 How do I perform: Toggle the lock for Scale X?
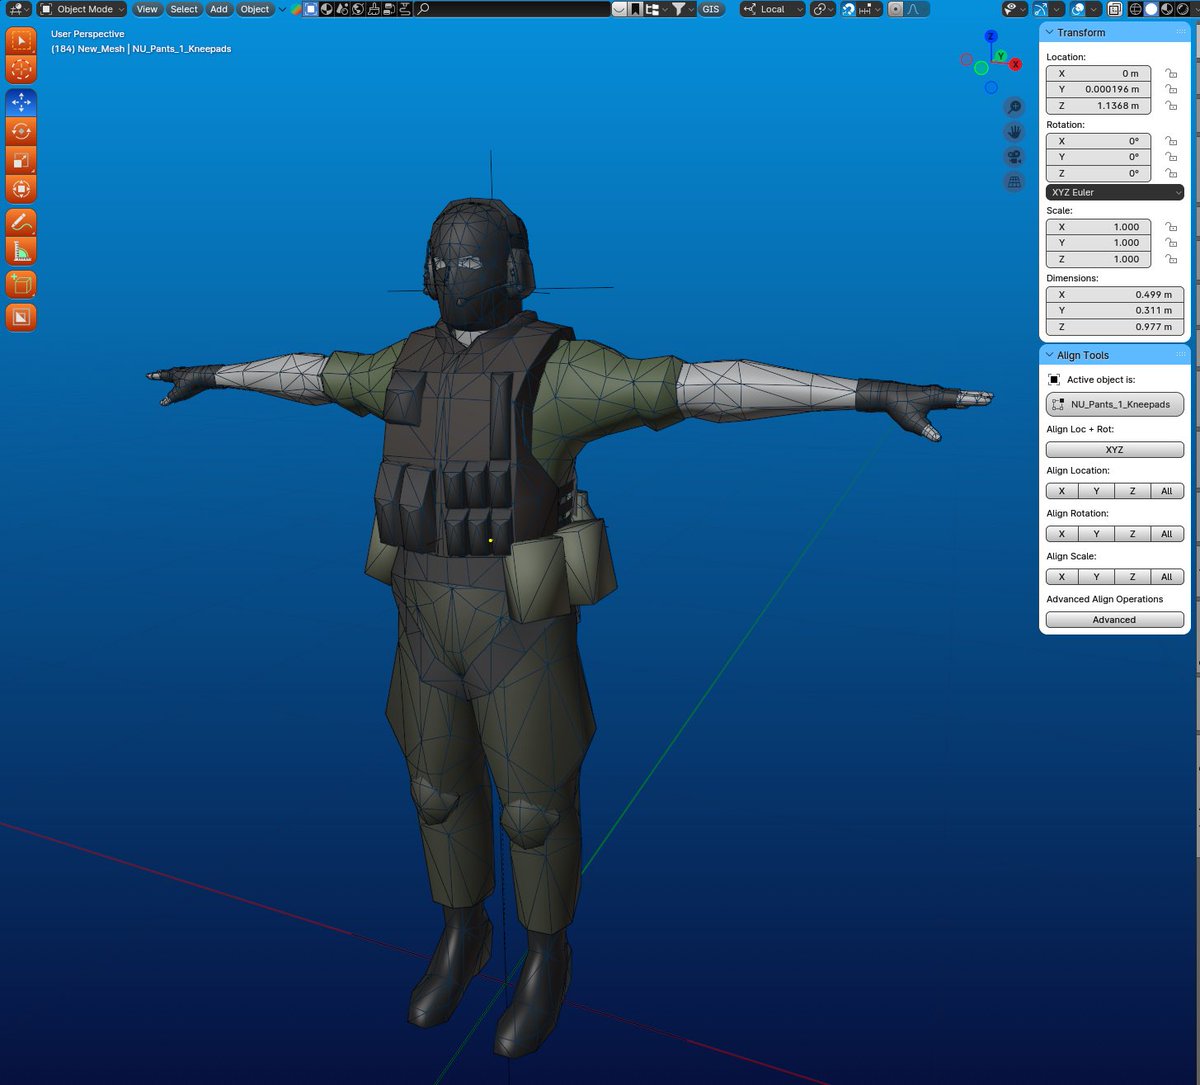[1171, 227]
